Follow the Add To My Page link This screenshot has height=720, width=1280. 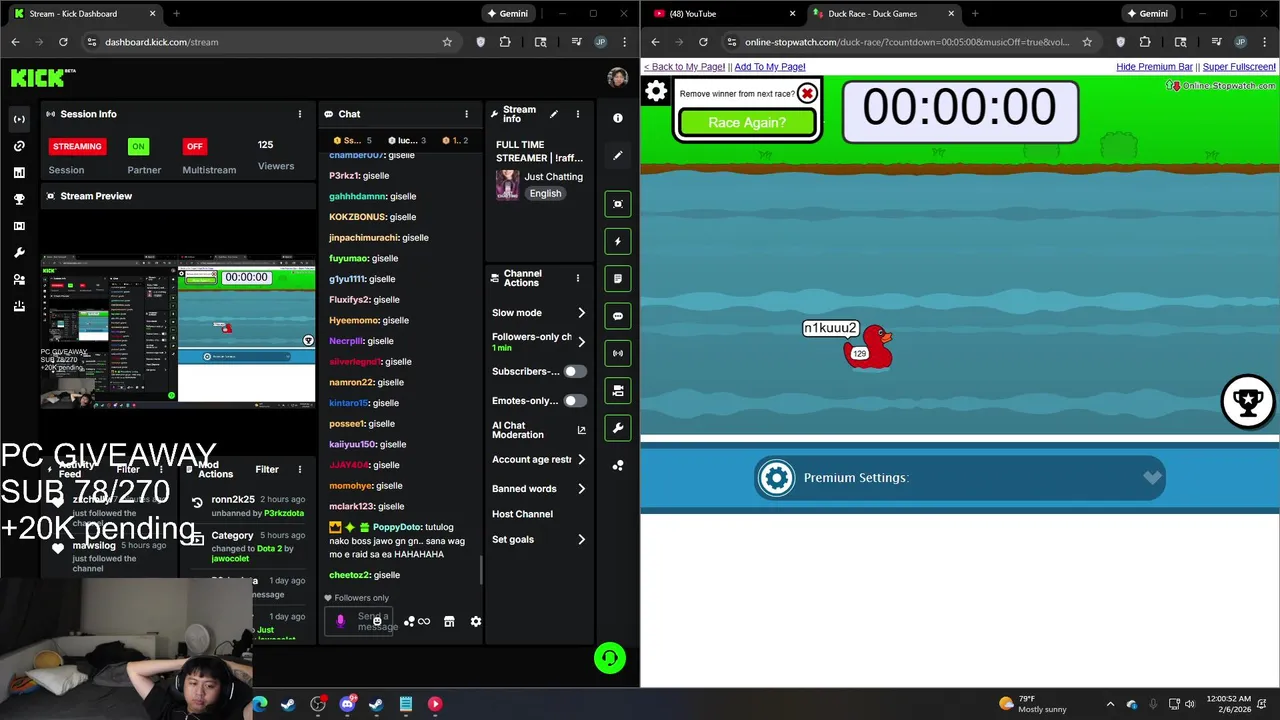(770, 67)
